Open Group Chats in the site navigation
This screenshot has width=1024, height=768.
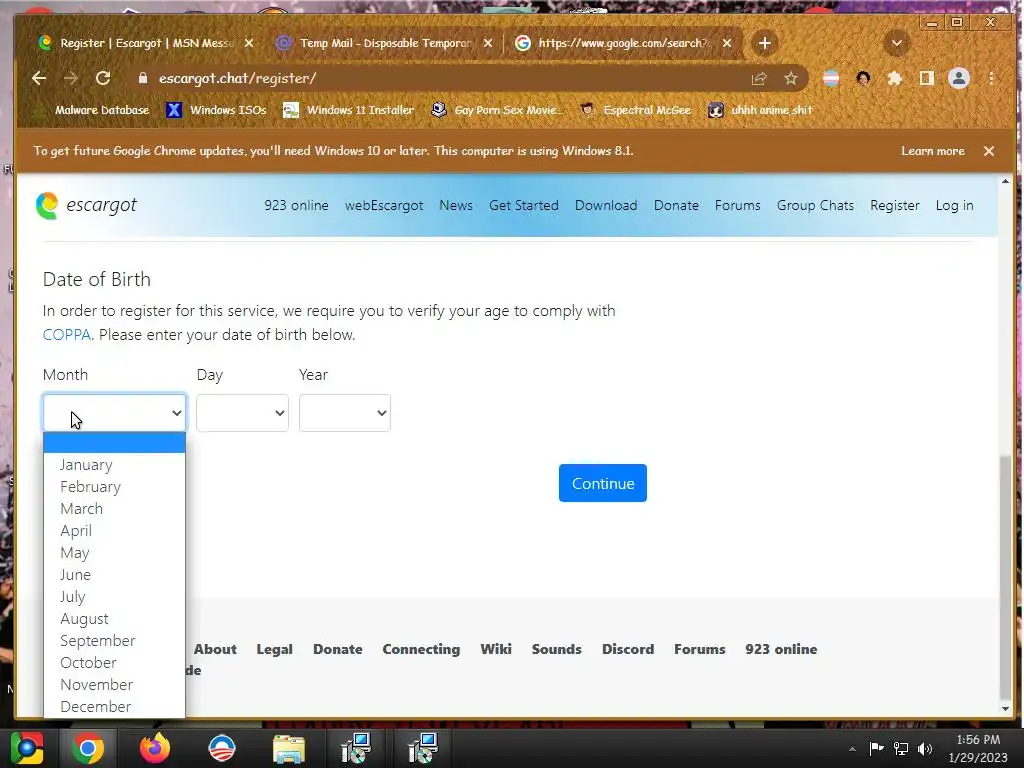pyautogui.click(x=815, y=205)
